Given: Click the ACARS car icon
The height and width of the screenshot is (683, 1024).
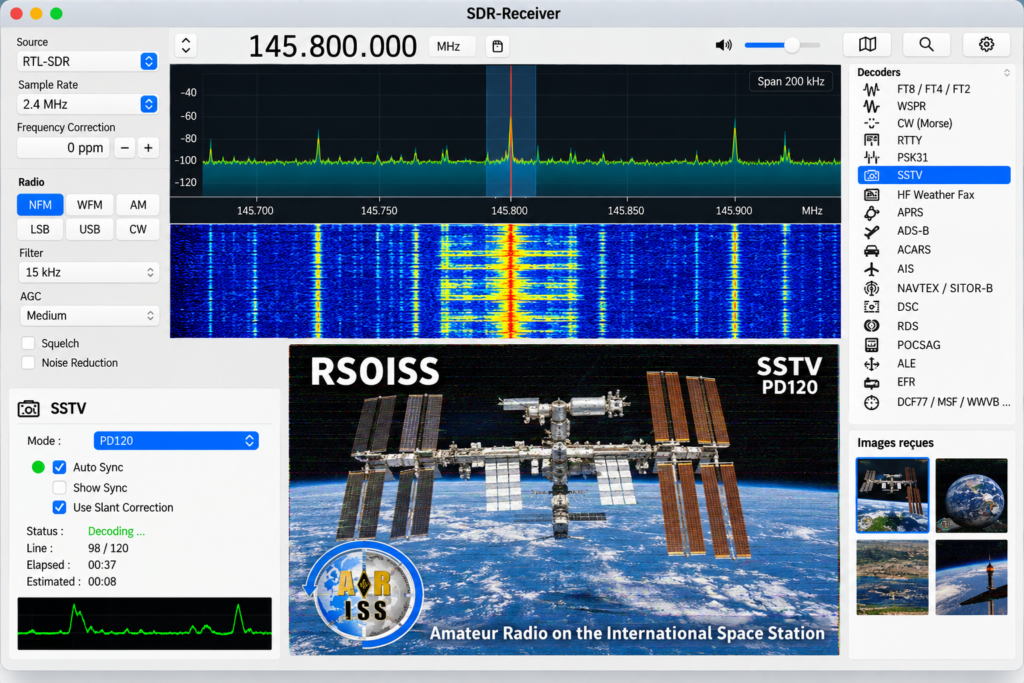Looking at the screenshot, I should pyautogui.click(x=871, y=250).
